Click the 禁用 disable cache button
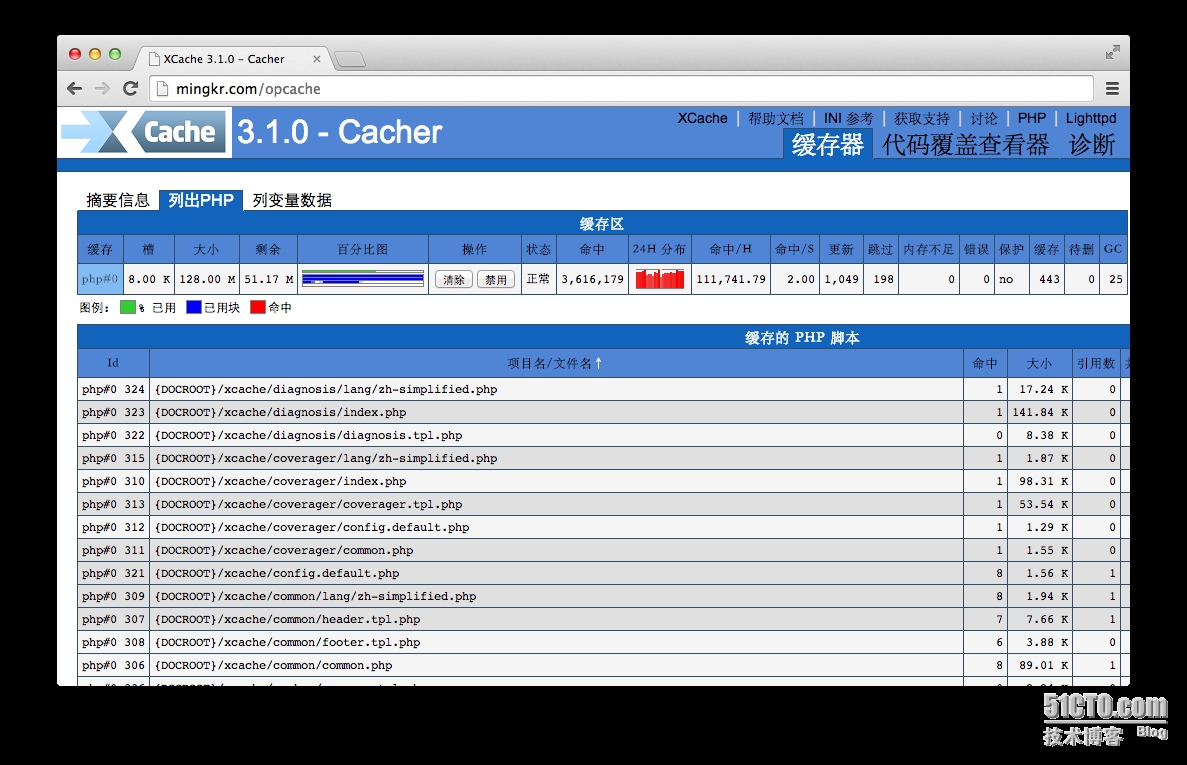The height and width of the screenshot is (765, 1187). click(x=496, y=279)
